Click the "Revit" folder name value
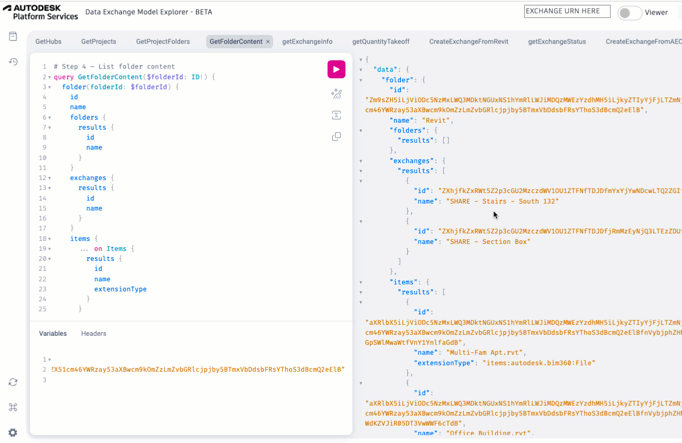This screenshot has height=443, width=682. (x=436, y=120)
